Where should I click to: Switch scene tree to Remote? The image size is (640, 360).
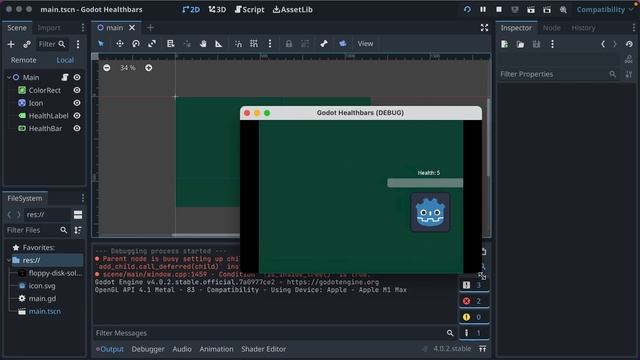pos(23,60)
